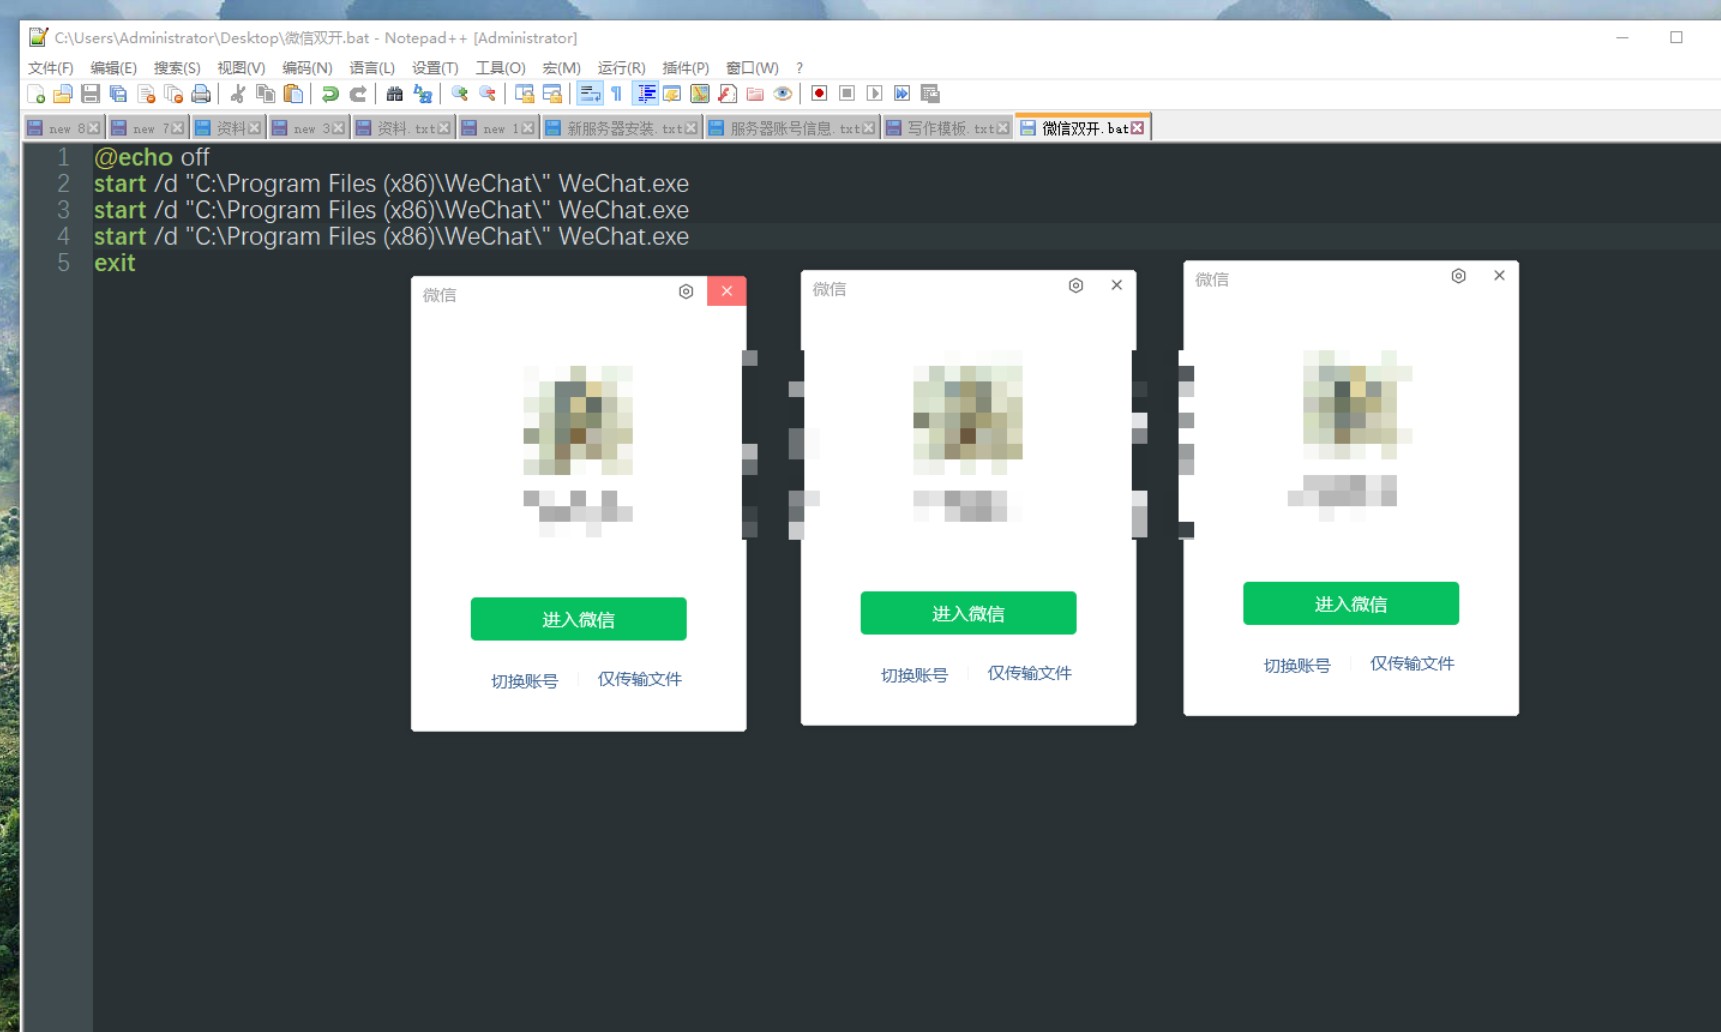
Task: Click the Paste toolbar icon
Action: point(293,94)
